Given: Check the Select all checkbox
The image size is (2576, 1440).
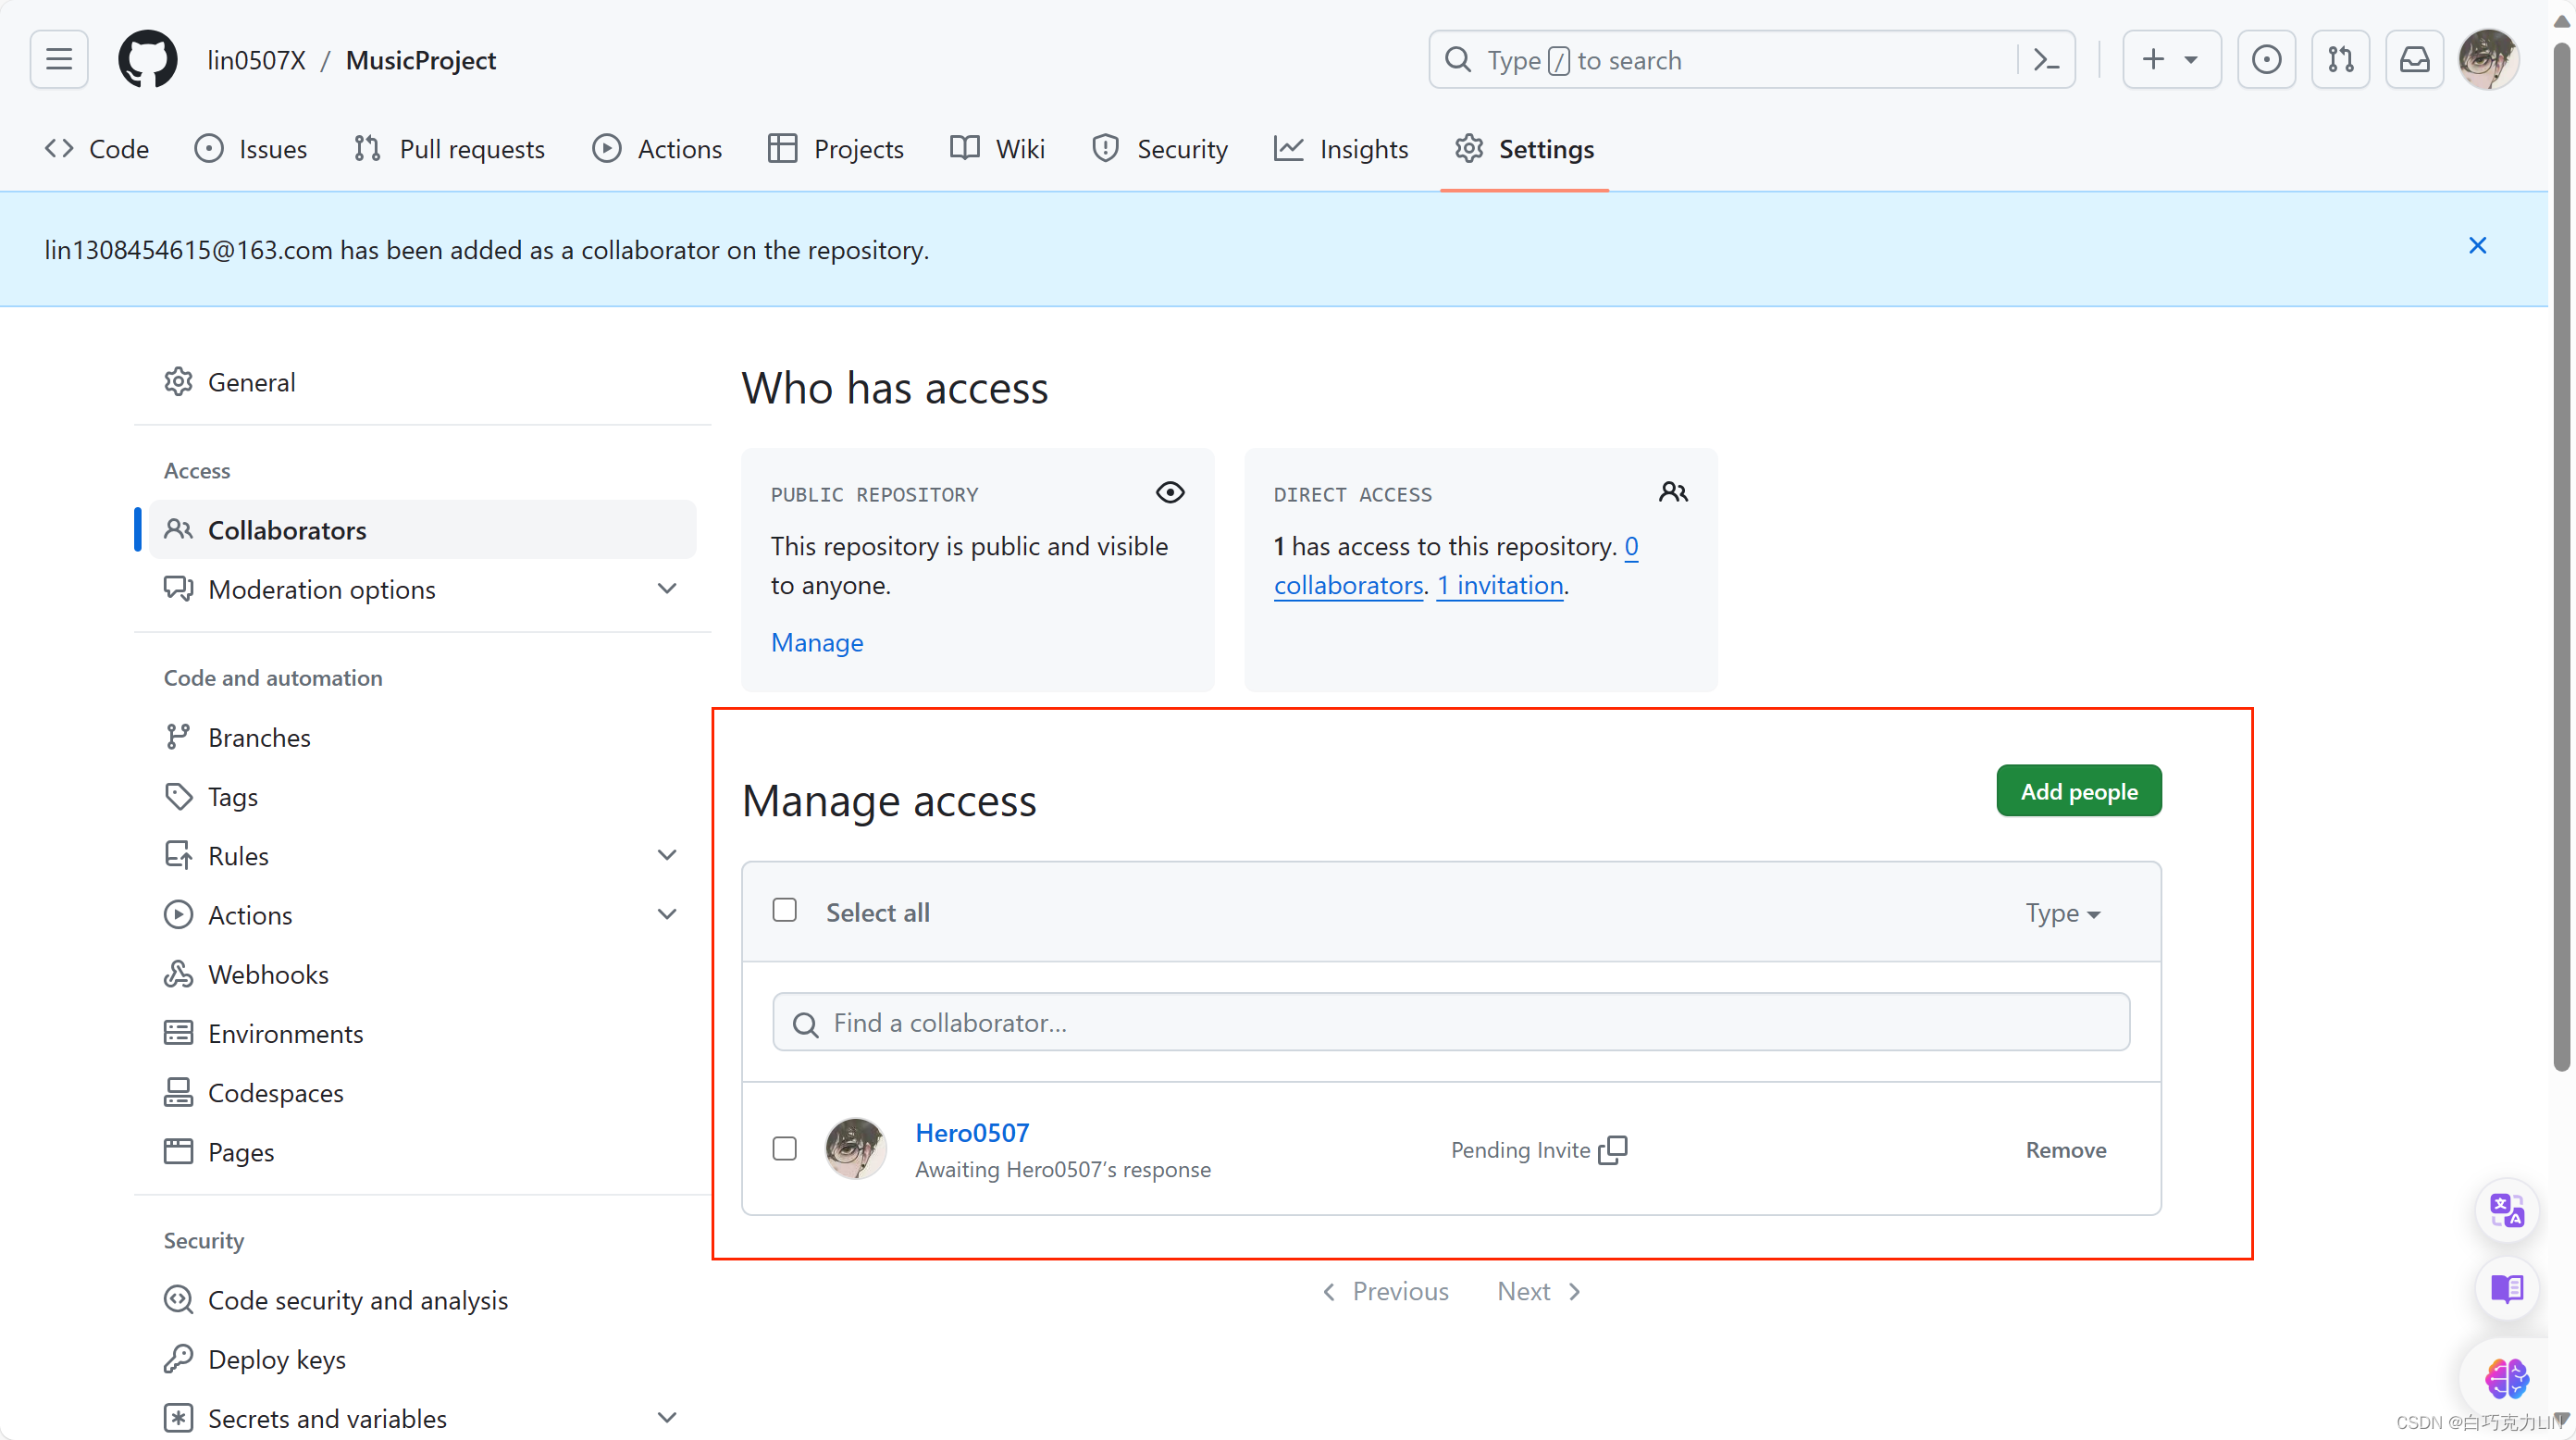Looking at the screenshot, I should pyautogui.click(x=785, y=910).
